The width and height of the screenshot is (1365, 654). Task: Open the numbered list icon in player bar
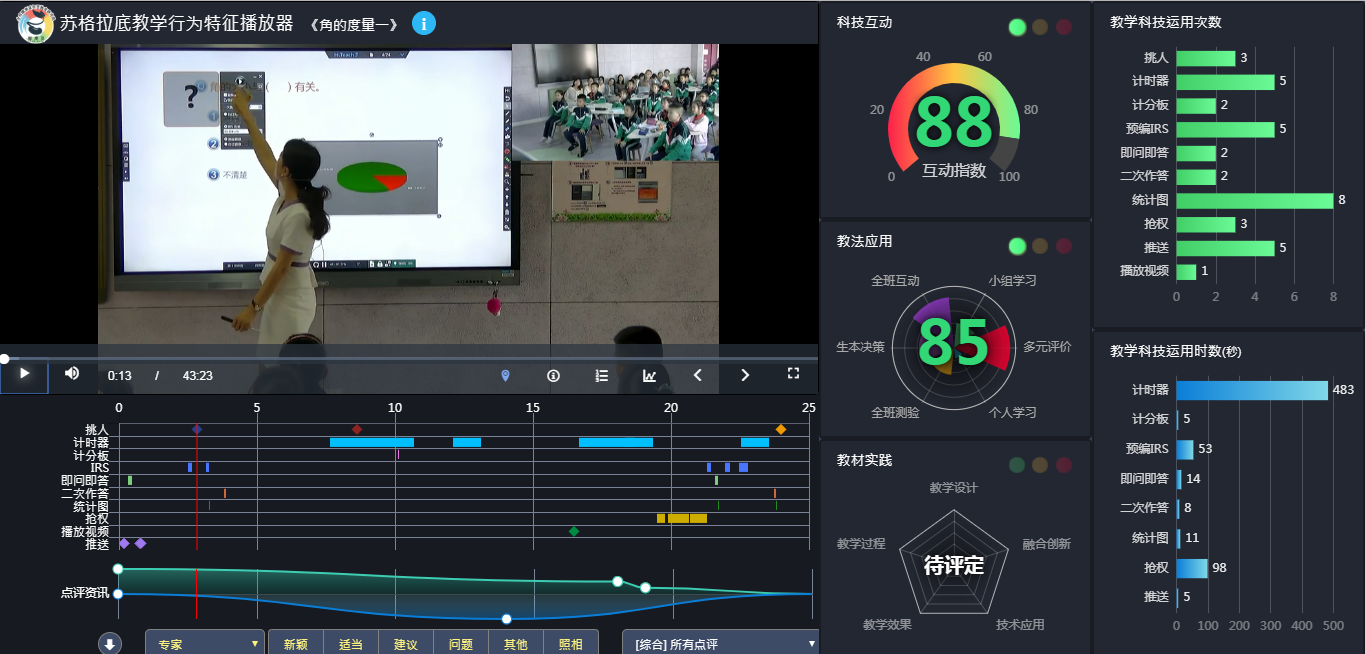[x=601, y=375]
